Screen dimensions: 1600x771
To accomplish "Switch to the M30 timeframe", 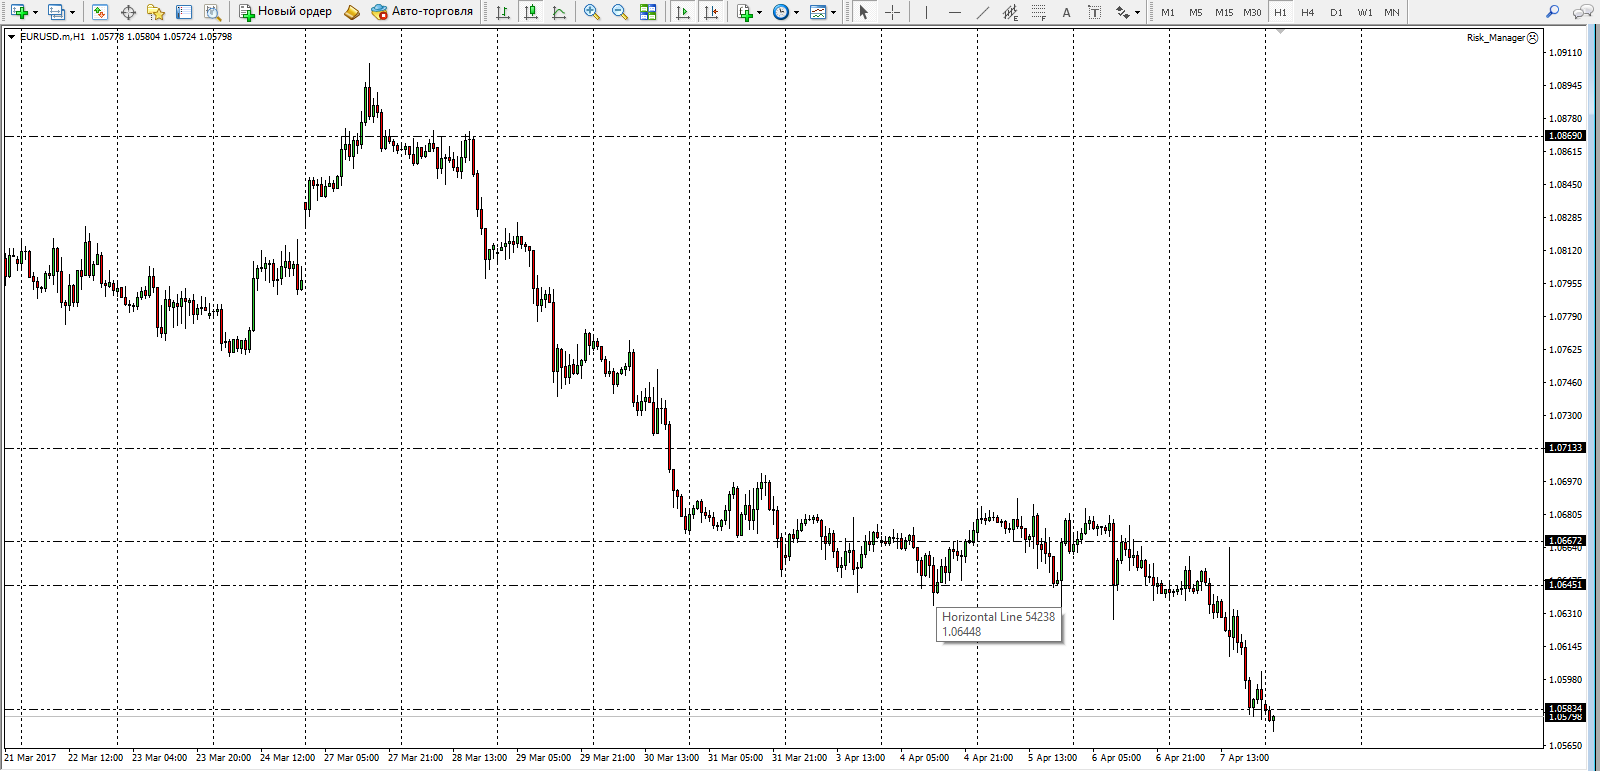I will [x=1252, y=12].
